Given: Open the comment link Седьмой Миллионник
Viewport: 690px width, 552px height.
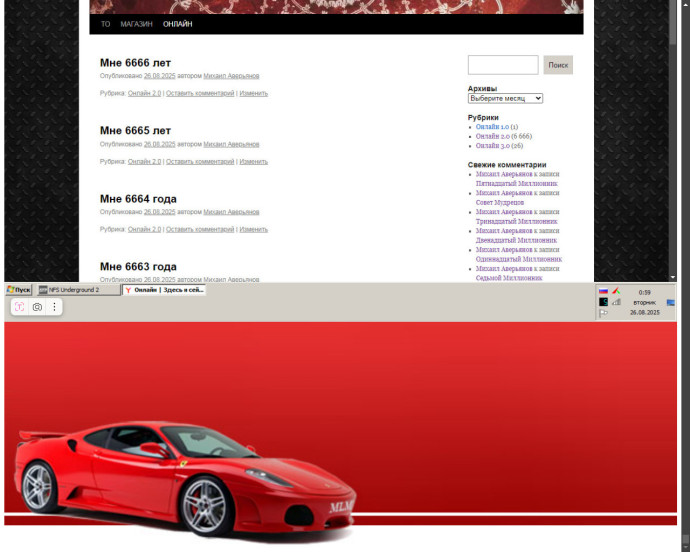Looking at the screenshot, I should [x=509, y=278].
